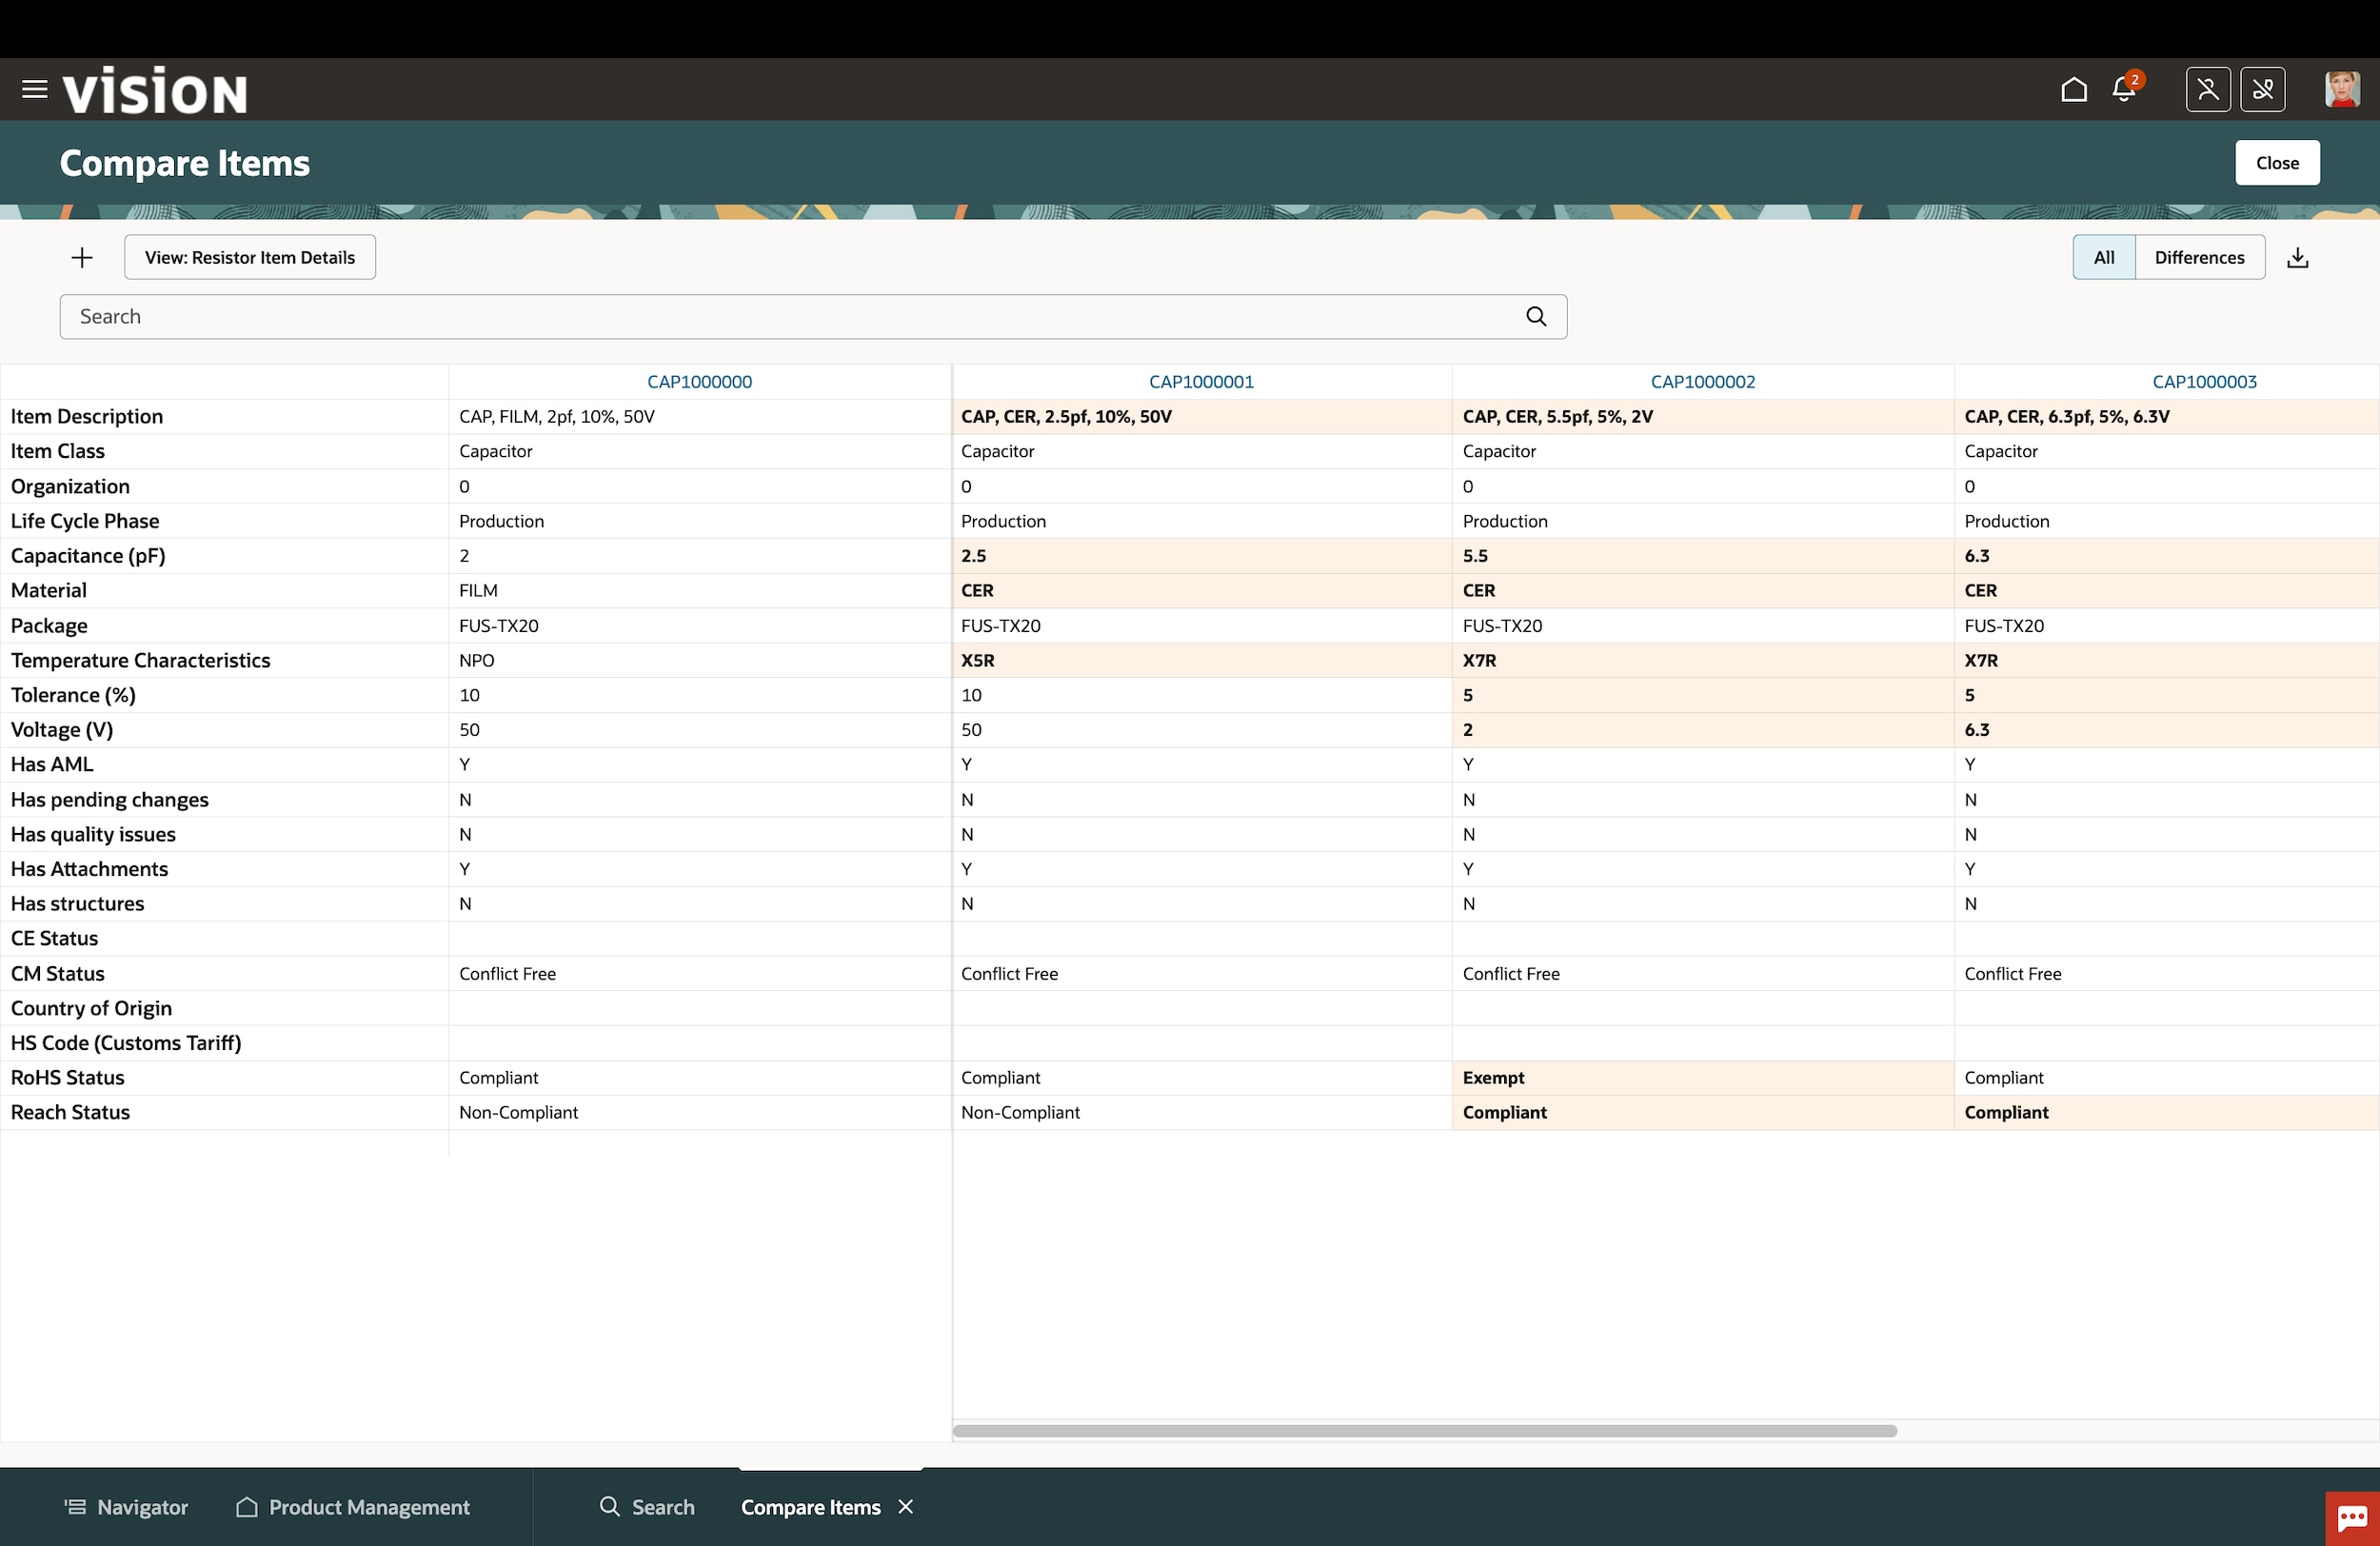Click the add item plus icon
Image resolution: width=2380 pixels, height=1546 pixels.
tap(82, 258)
